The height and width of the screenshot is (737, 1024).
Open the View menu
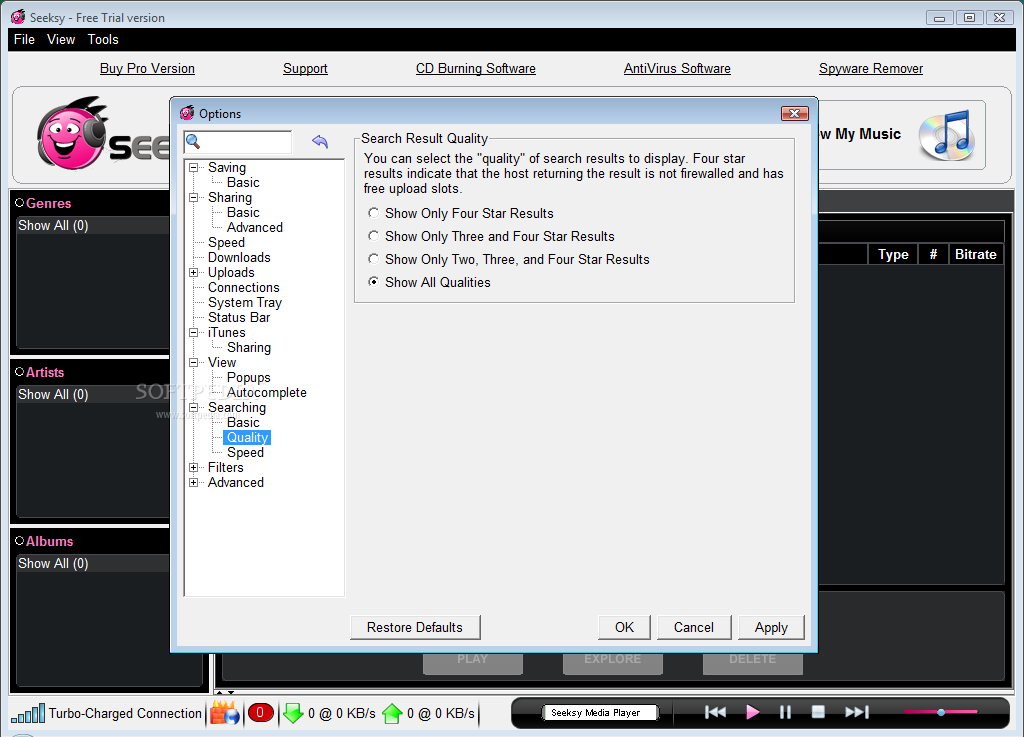coord(61,39)
